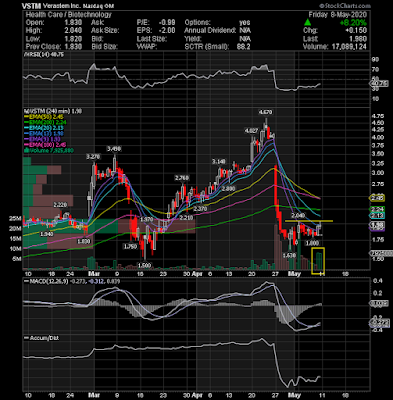The width and height of the screenshot is (393, 400).
Task: Click the SCTR (Small) value 88.2
Action: tap(243, 46)
